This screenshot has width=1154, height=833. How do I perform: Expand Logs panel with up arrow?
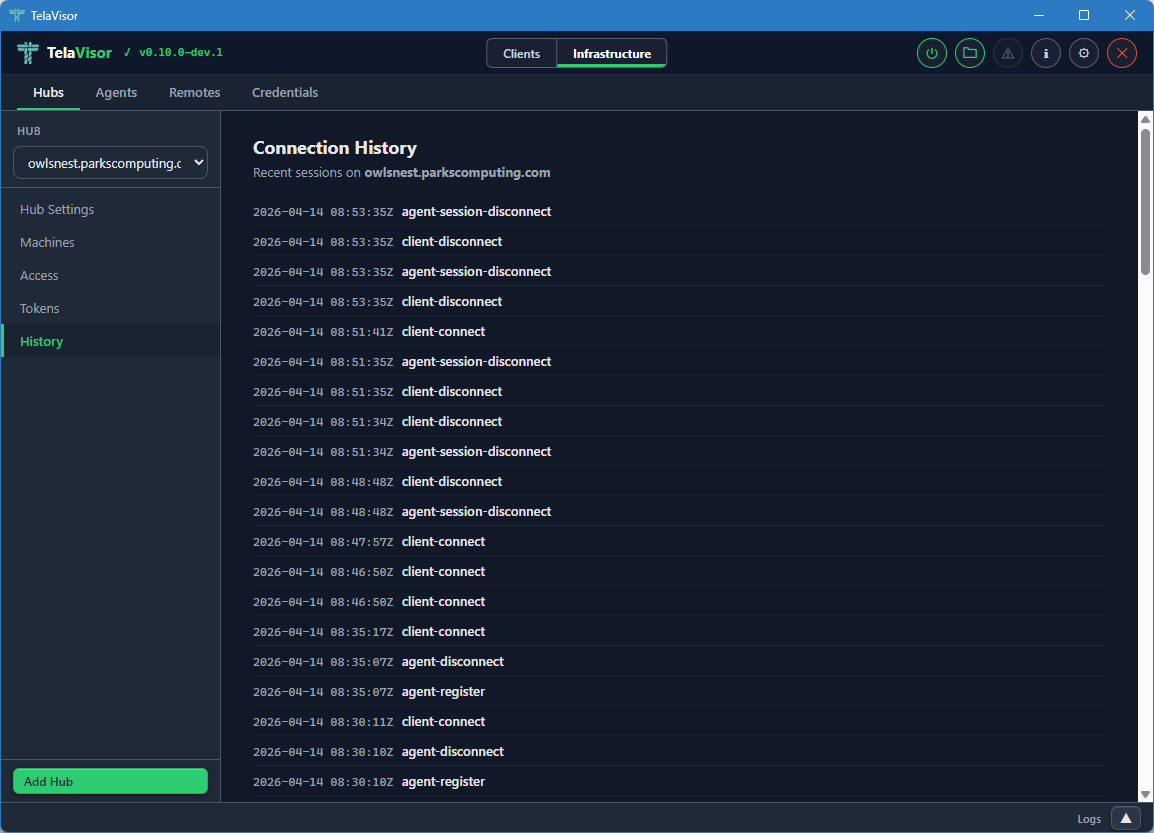1125,818
